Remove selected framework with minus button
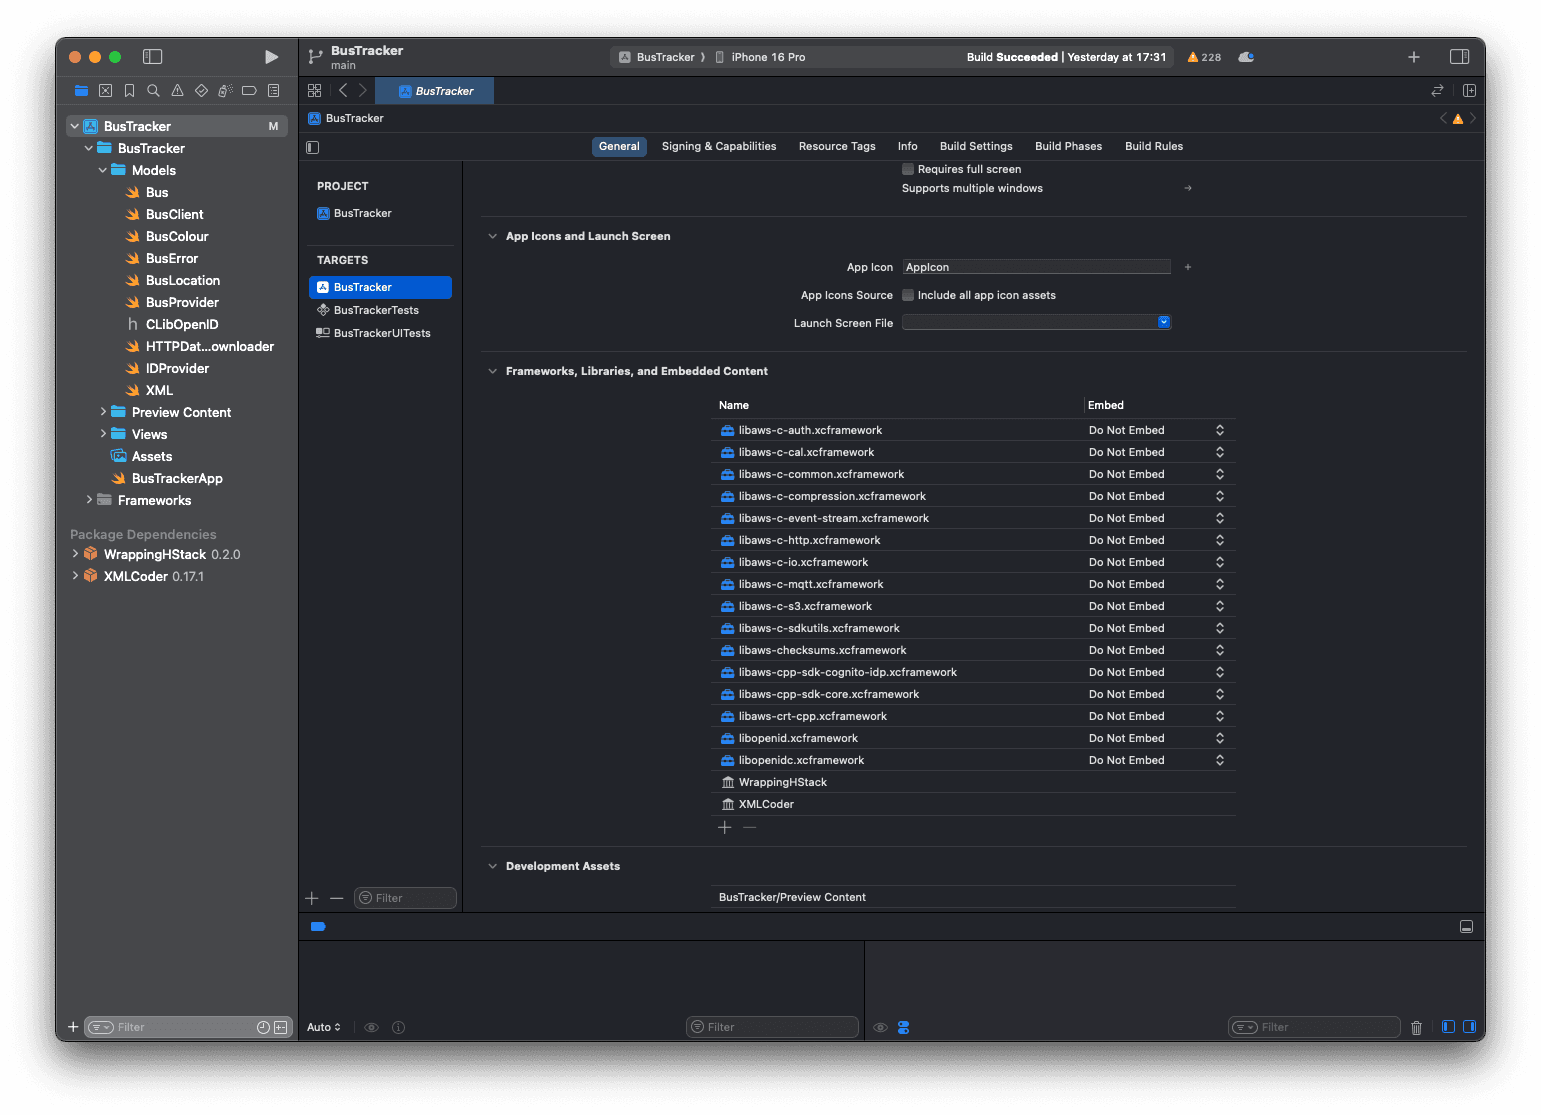Viewport: 1541px width, 1115px height. click(x=749, y=827)
